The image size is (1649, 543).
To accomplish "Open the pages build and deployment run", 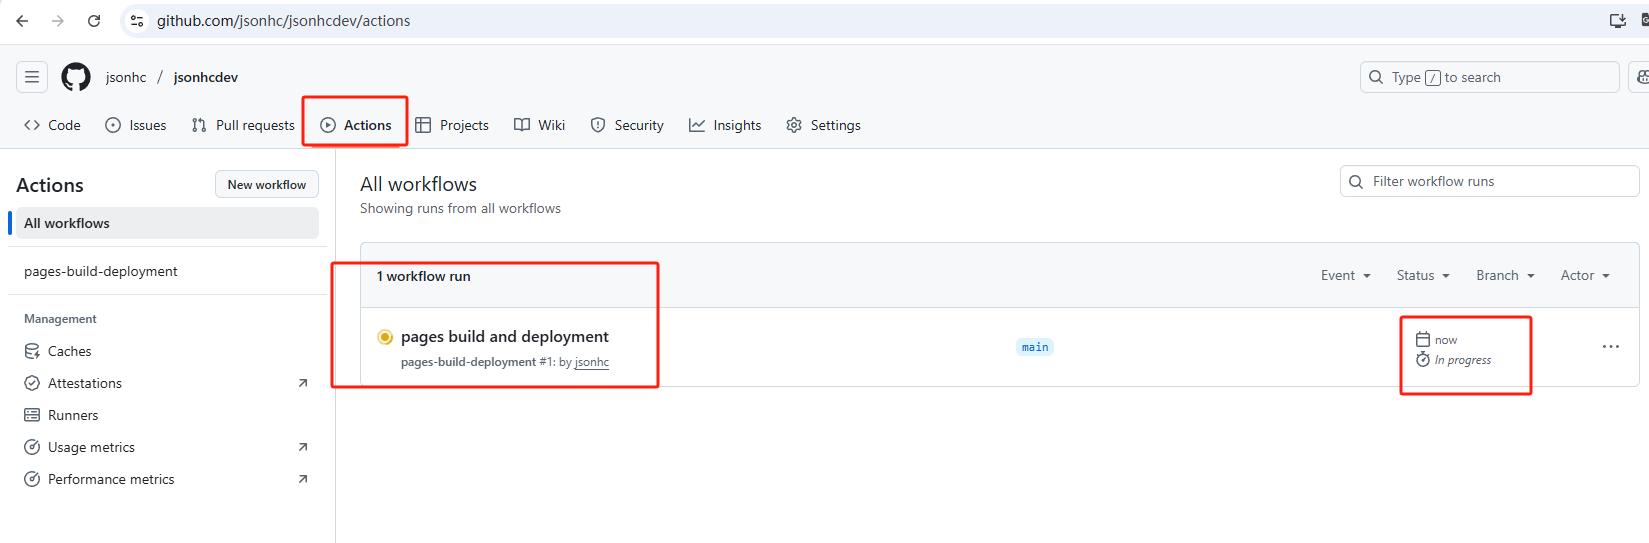I will point(505,337).
